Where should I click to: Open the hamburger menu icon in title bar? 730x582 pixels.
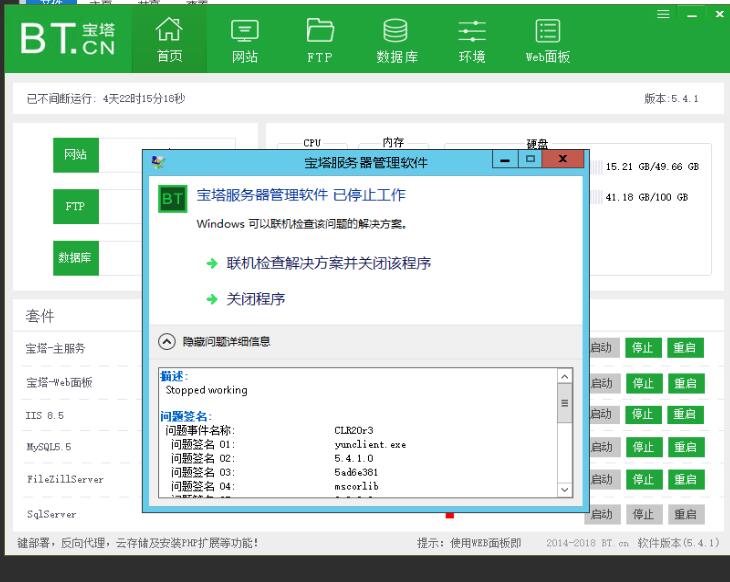pos(663,14)
